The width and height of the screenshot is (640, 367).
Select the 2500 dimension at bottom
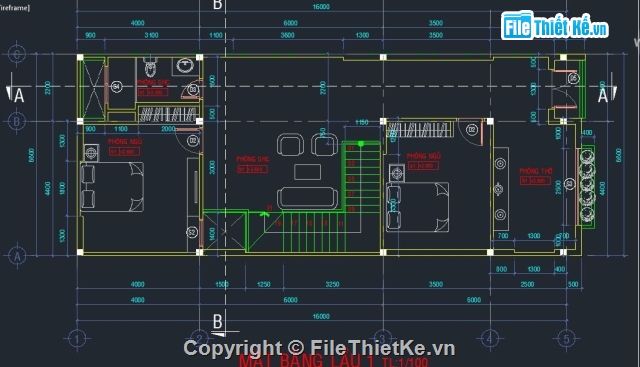click(527, 284)
